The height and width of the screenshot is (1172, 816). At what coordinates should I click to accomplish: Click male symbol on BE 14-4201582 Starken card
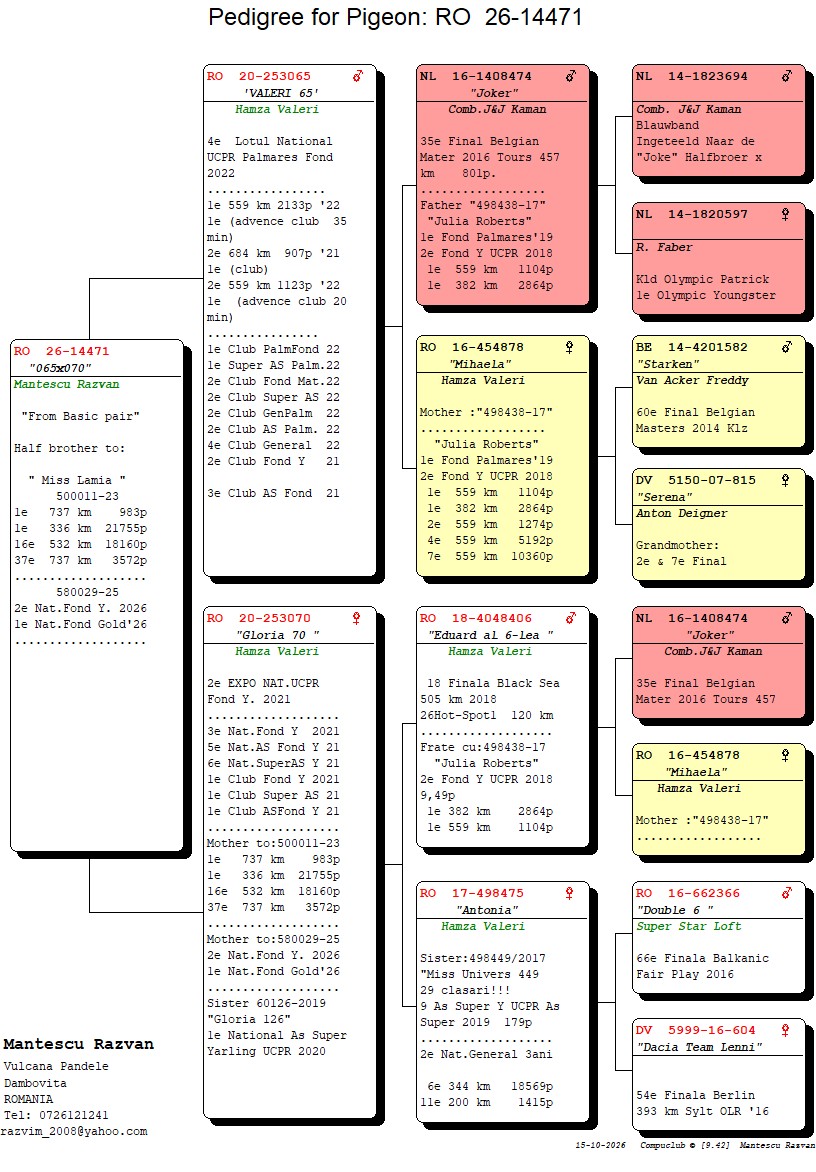(787, 347)
